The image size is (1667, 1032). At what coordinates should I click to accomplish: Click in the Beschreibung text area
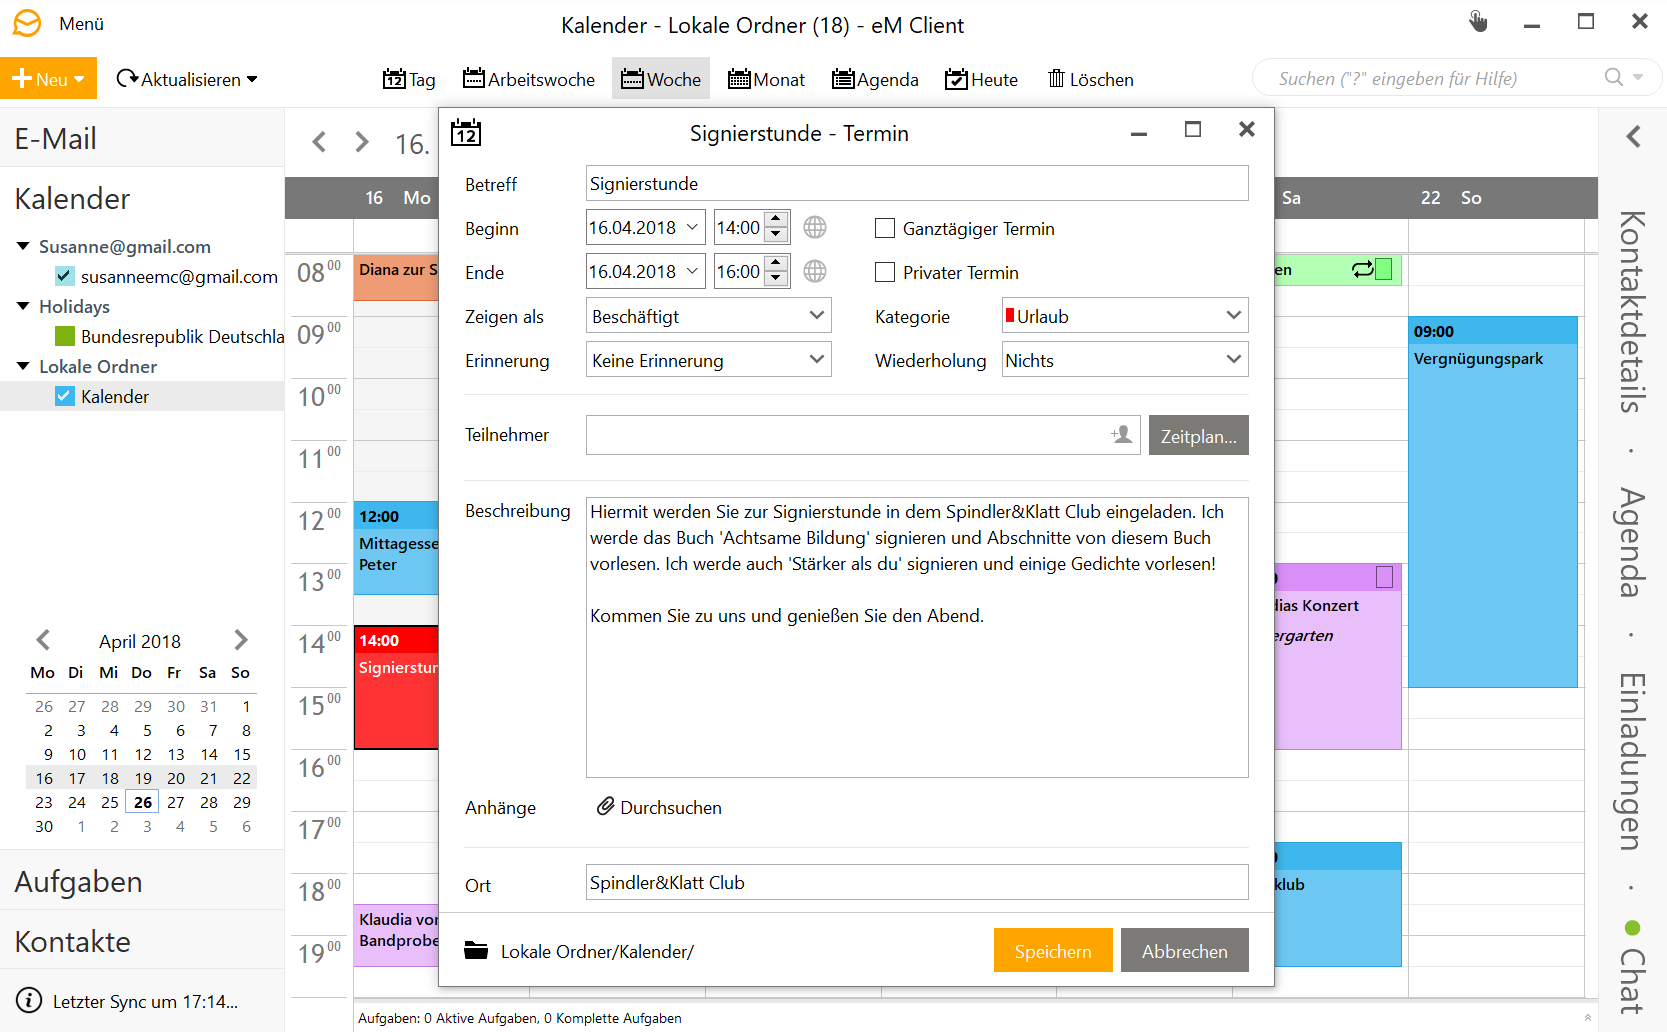(917, 637)
